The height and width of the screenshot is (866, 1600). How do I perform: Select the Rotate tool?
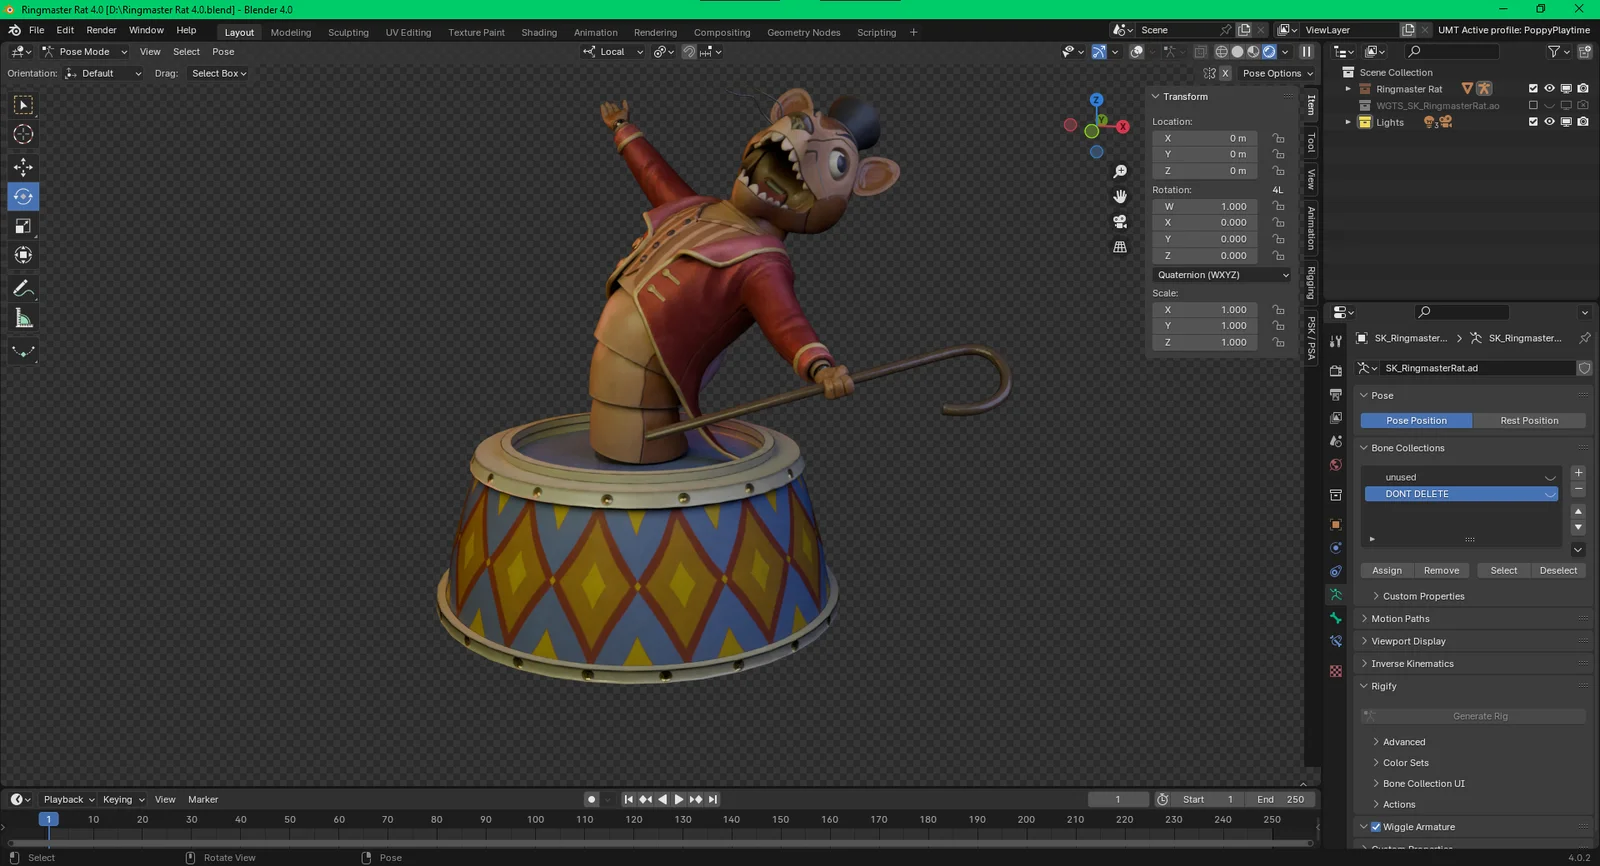(x=23, y=196)
